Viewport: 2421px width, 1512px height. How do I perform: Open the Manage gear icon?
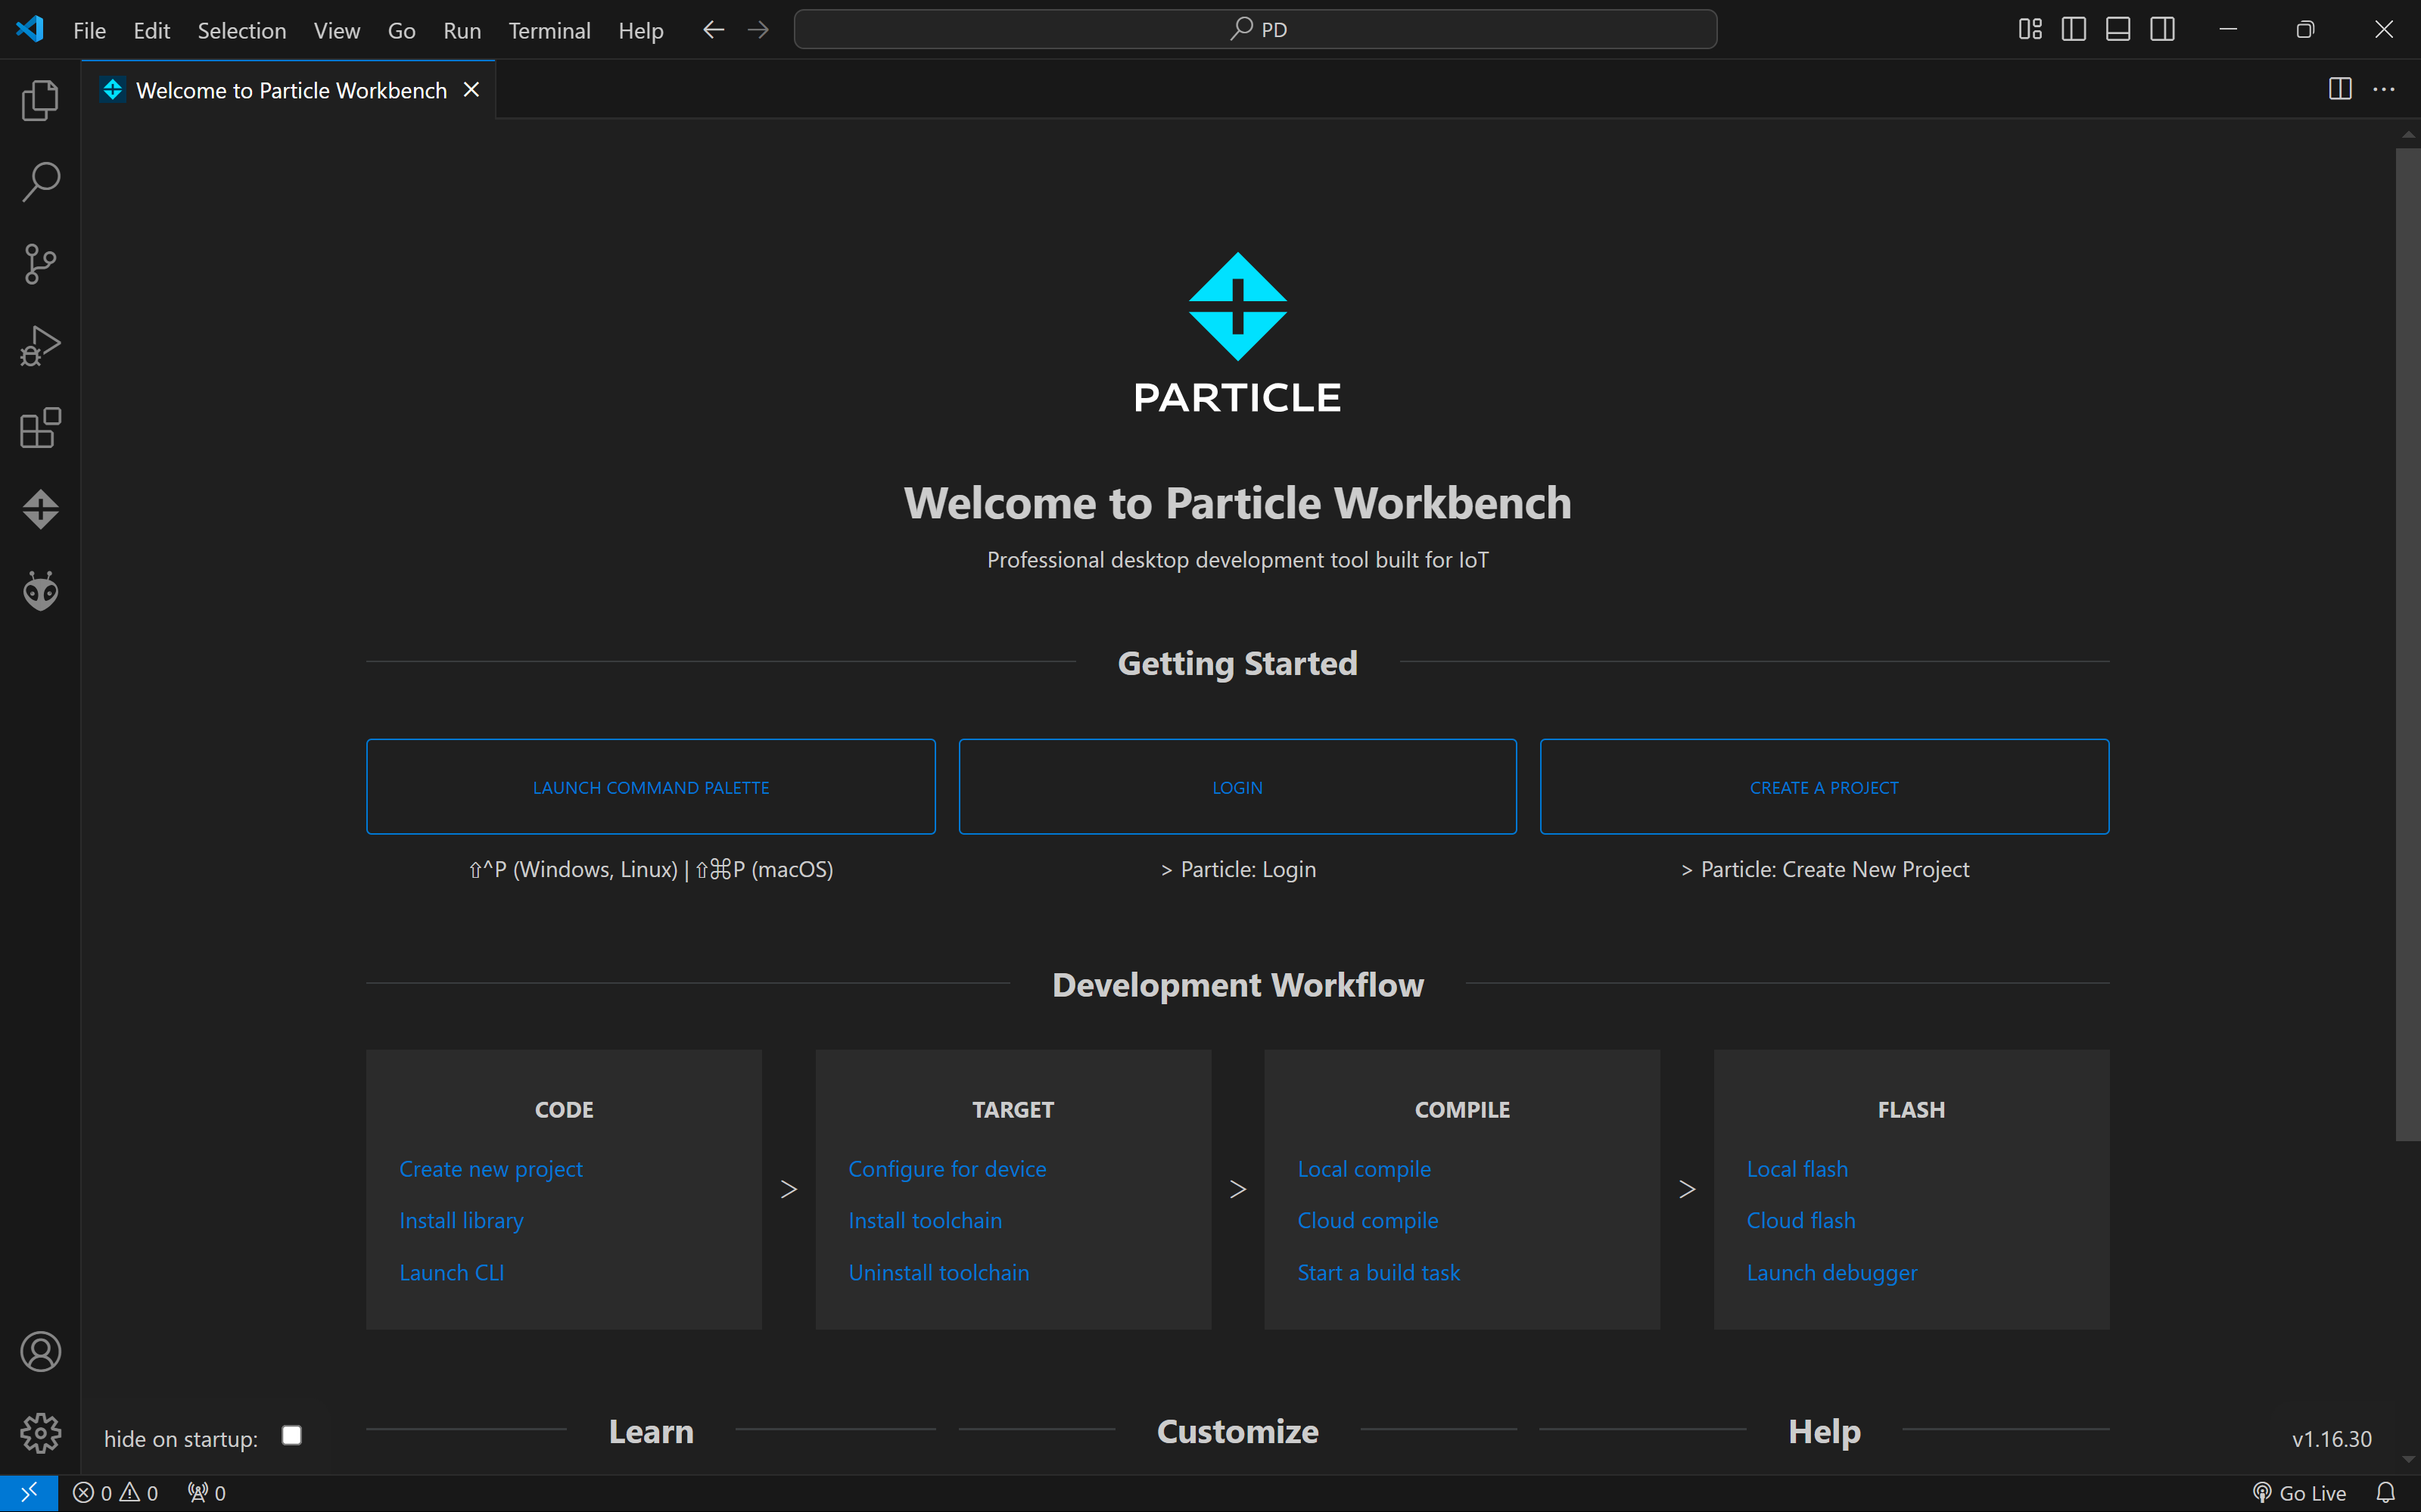click(40, 1434)
